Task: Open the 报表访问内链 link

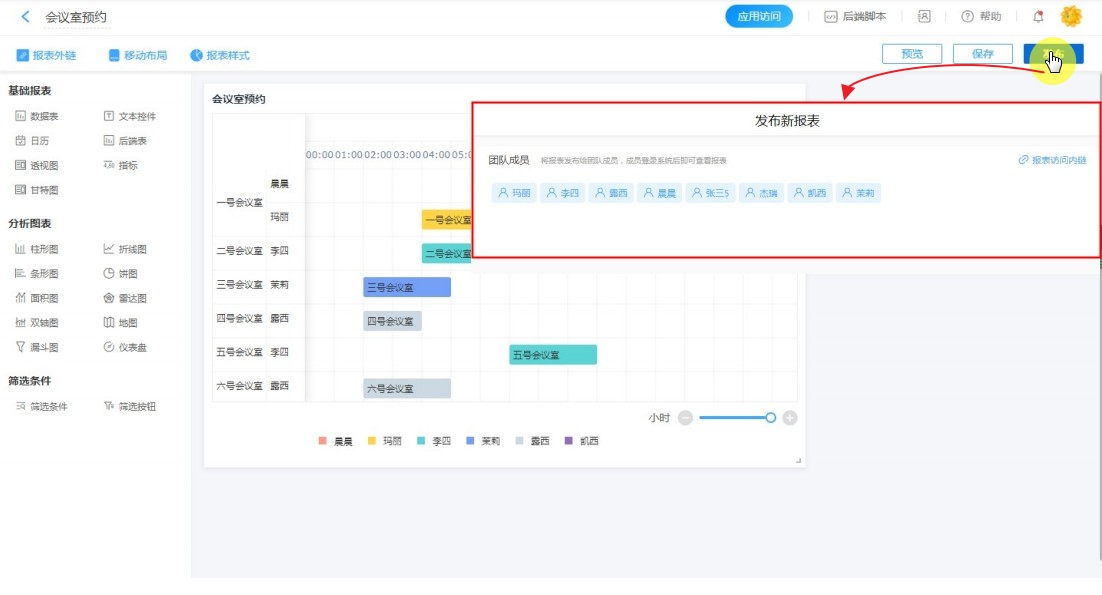Action: point(1052,160)
